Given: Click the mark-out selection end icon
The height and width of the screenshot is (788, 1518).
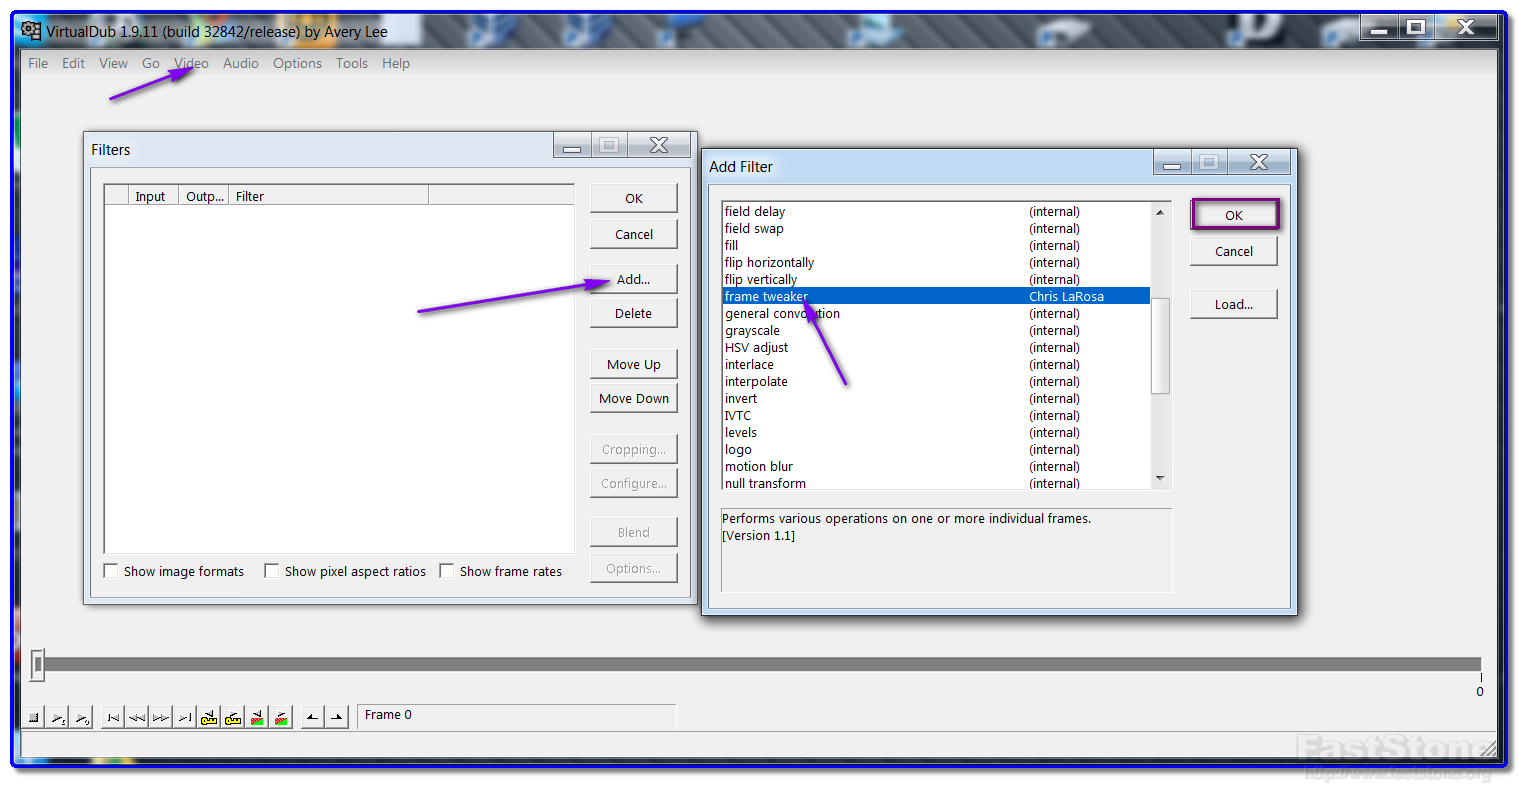Looking at the screenshot, I should [x=337, y=717].
